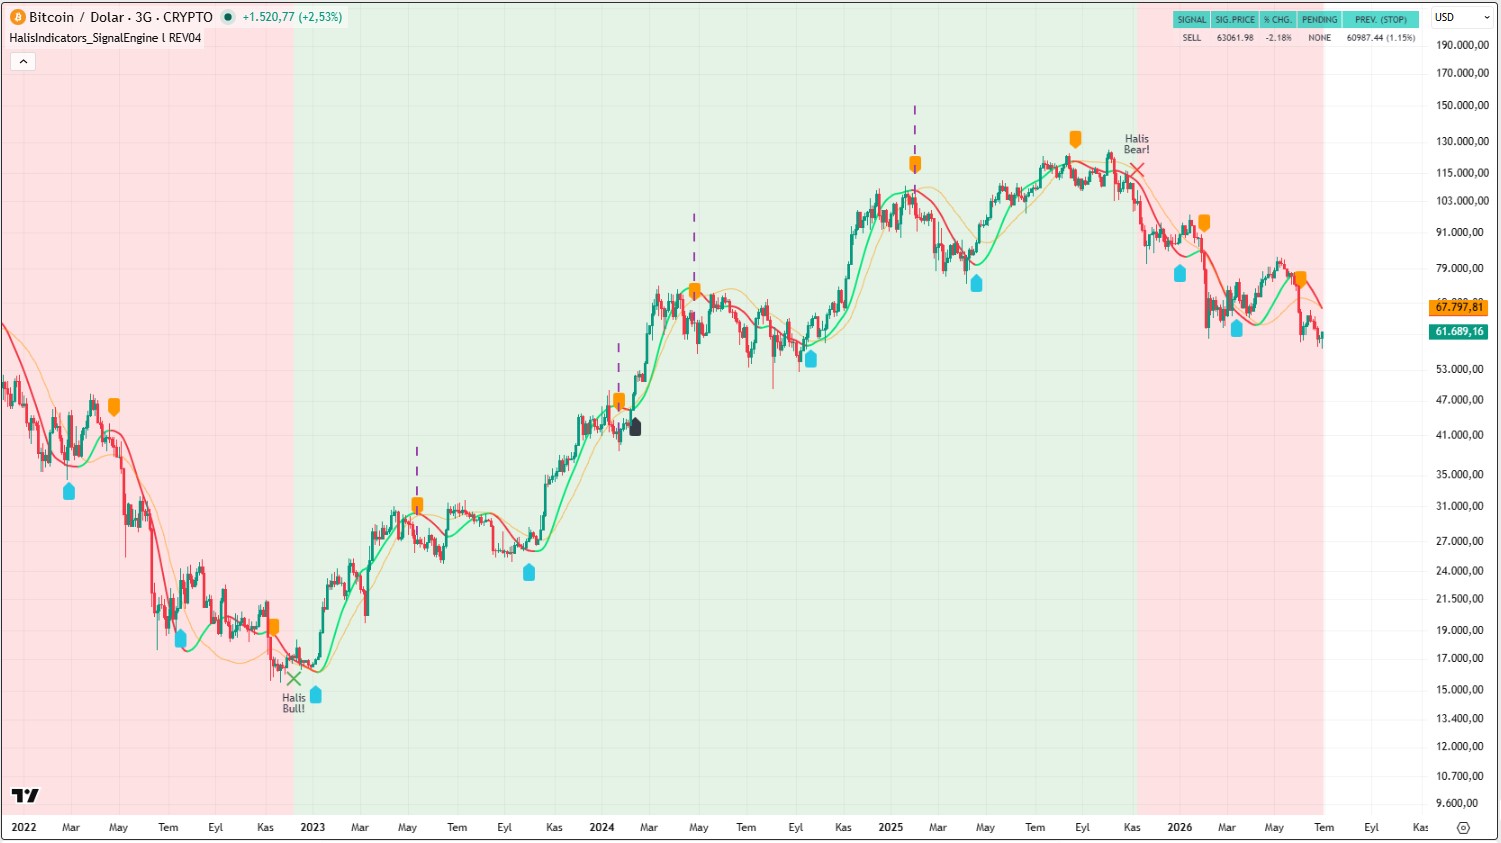Click the red Halis Bear! cross marker
Viewport: 1501px width, 843px height.
(1136, 169)
